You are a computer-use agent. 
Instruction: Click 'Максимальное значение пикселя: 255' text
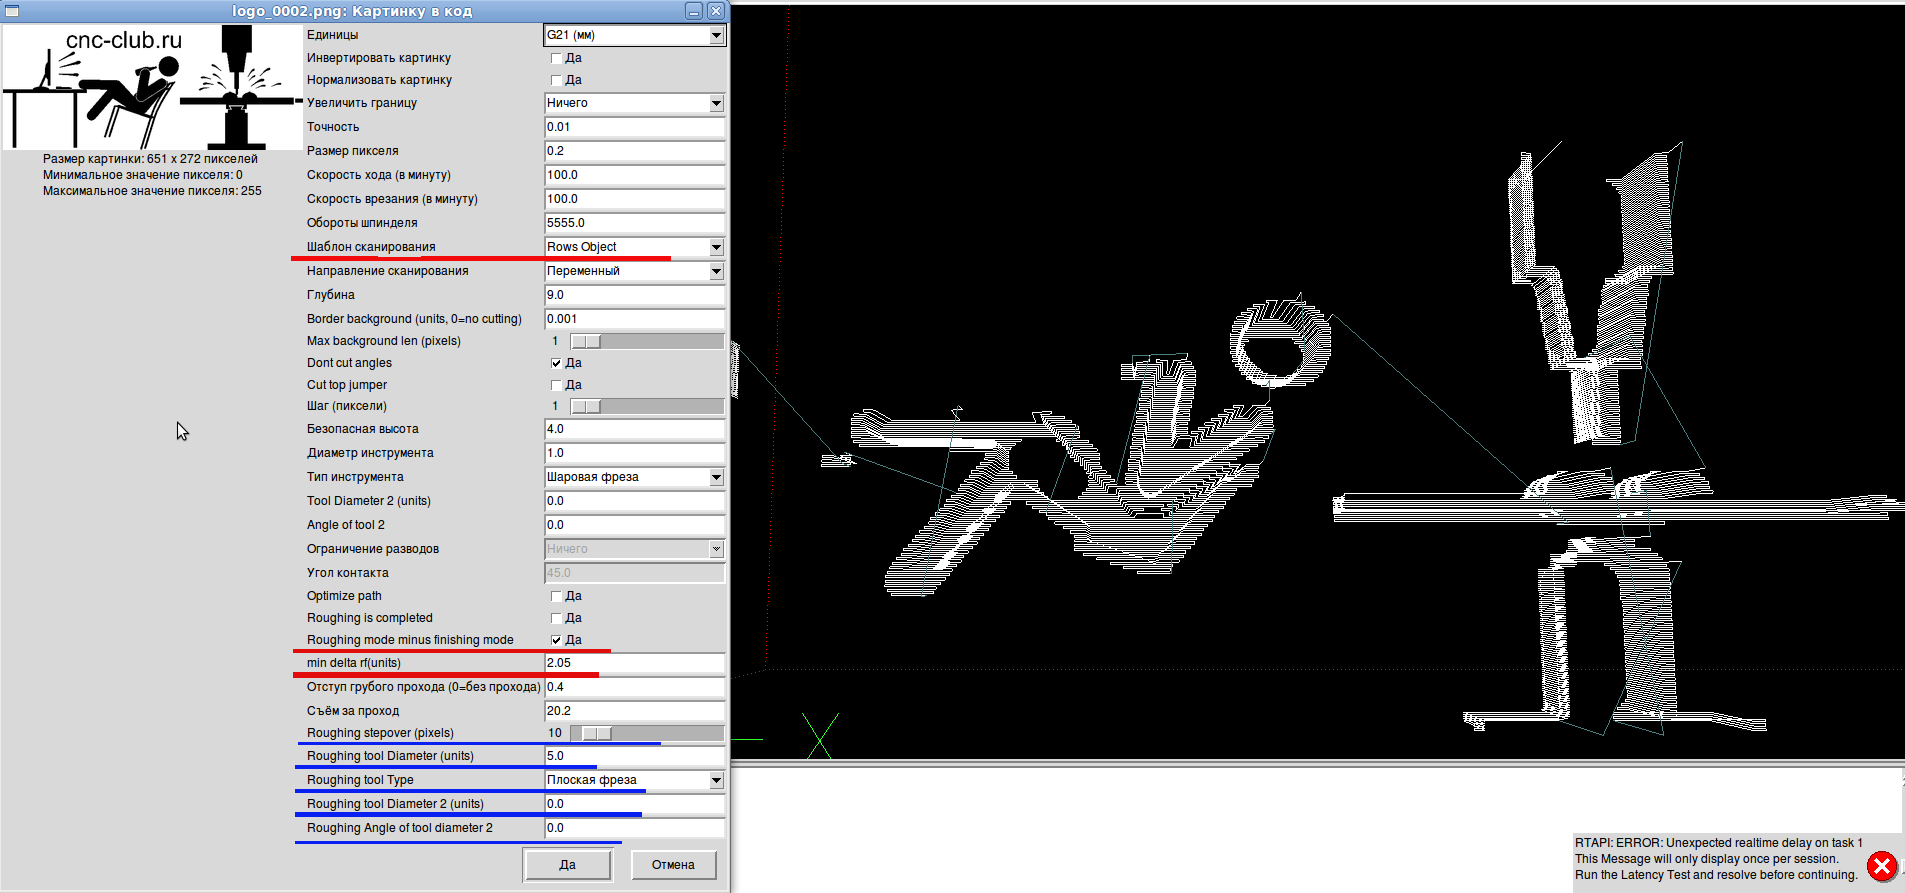coord(152,191)
